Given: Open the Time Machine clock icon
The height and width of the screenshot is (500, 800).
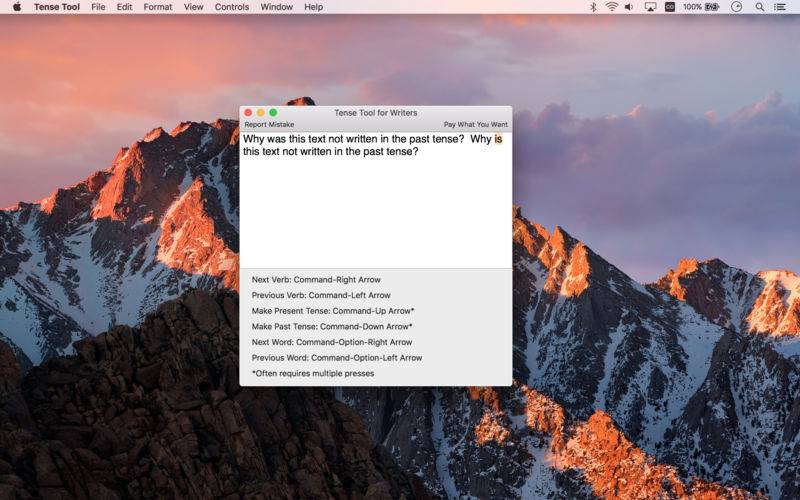Looking at the screenshot, I should point(736,7).
